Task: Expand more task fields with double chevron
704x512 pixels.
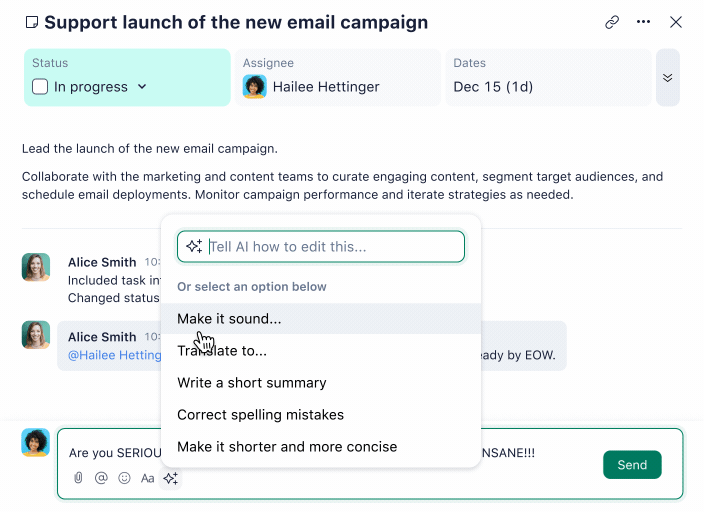Action: (667, 77)
